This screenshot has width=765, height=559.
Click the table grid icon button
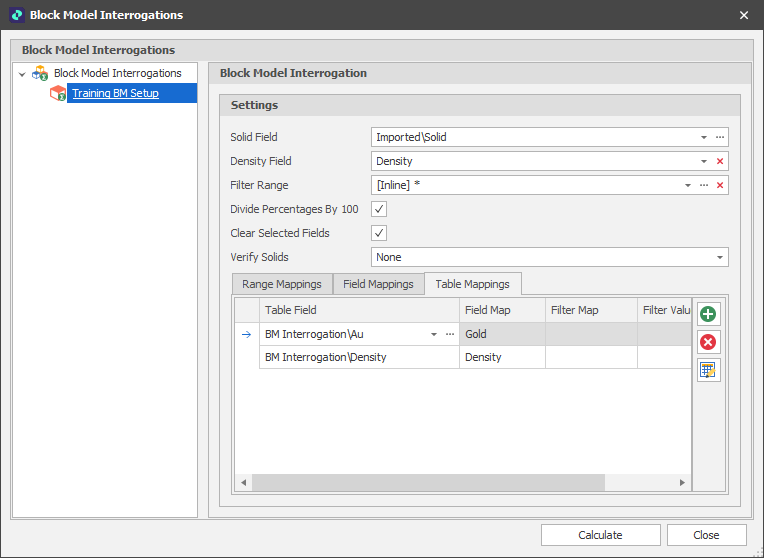point(708,370)
